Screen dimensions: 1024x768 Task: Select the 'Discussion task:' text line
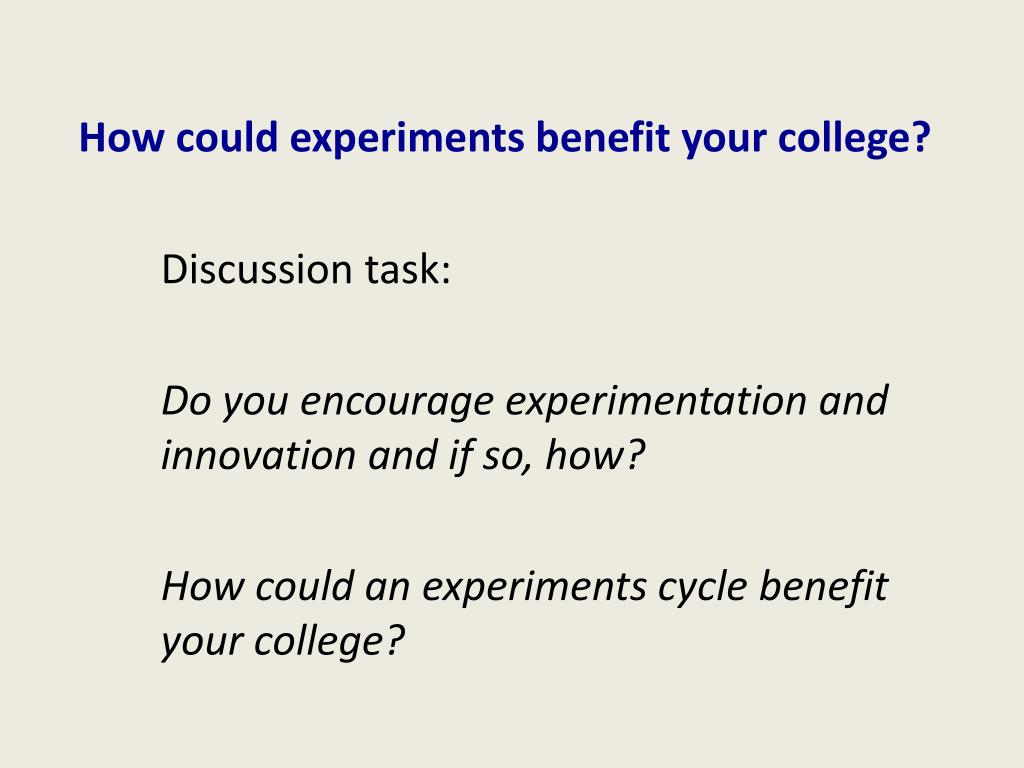[x=306, y=269]
